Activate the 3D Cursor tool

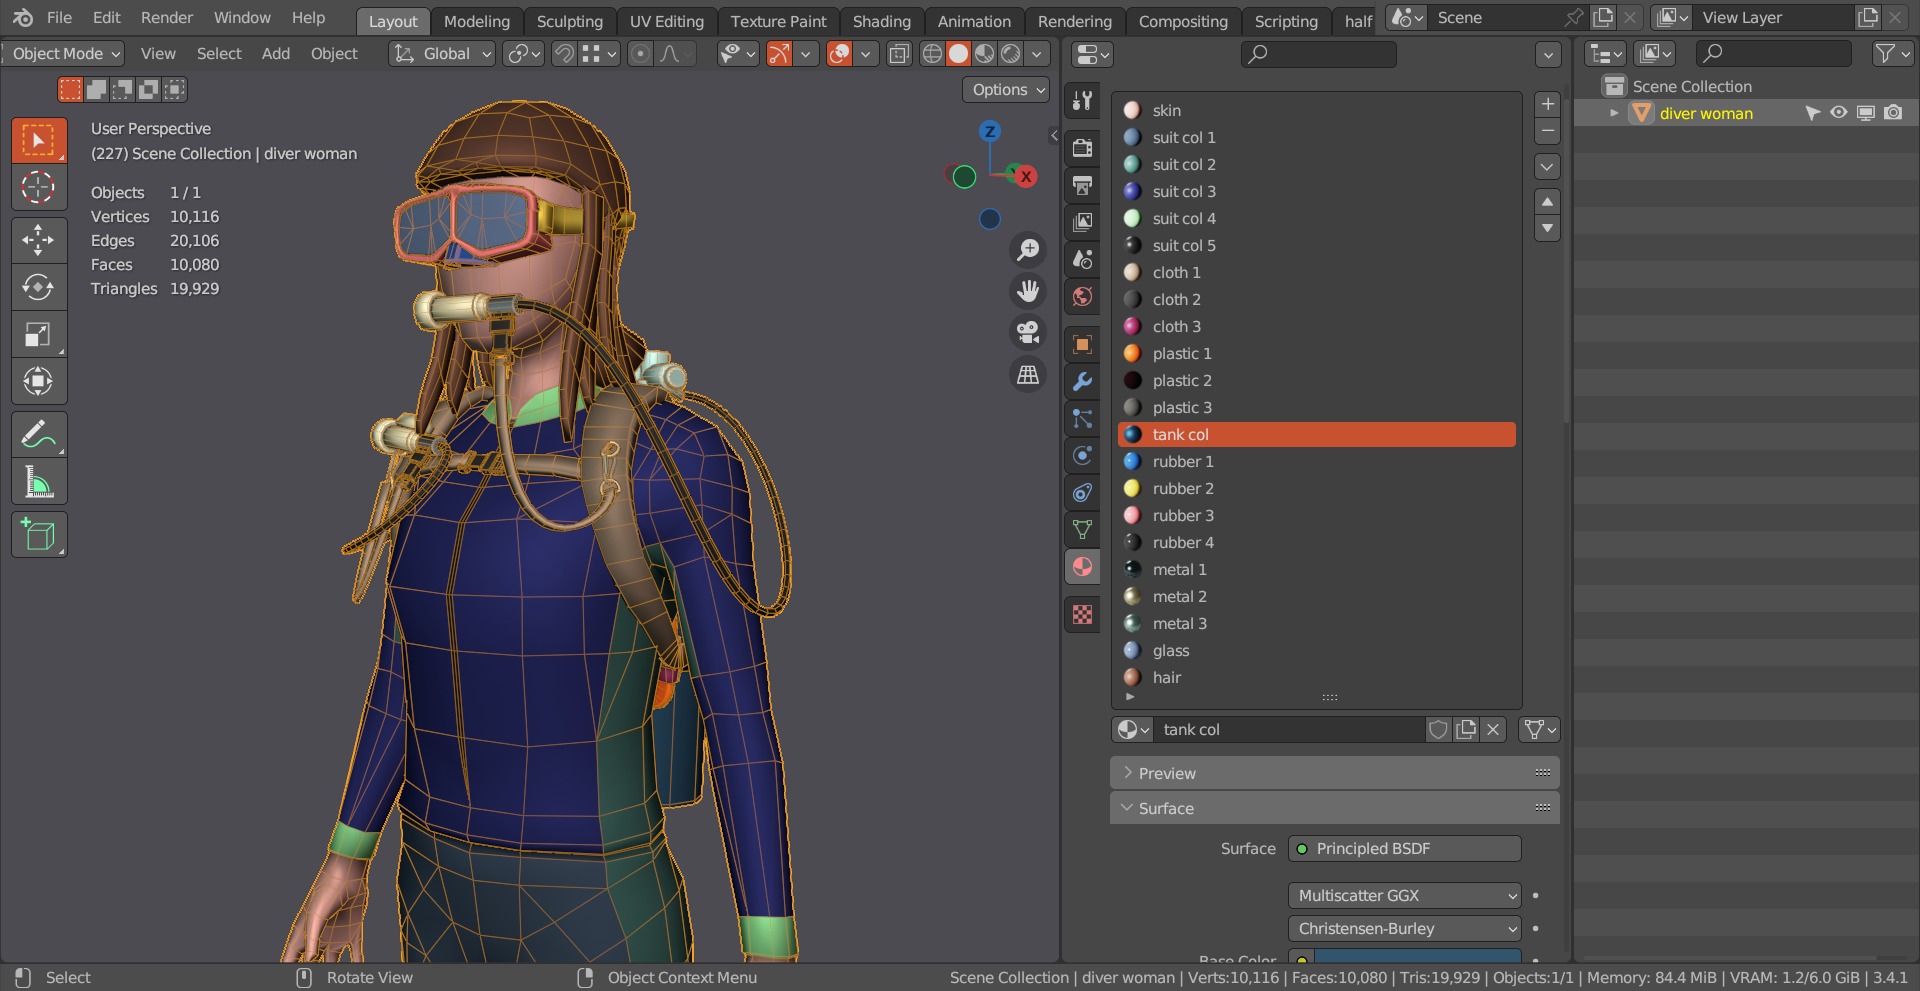click(39, 187)
